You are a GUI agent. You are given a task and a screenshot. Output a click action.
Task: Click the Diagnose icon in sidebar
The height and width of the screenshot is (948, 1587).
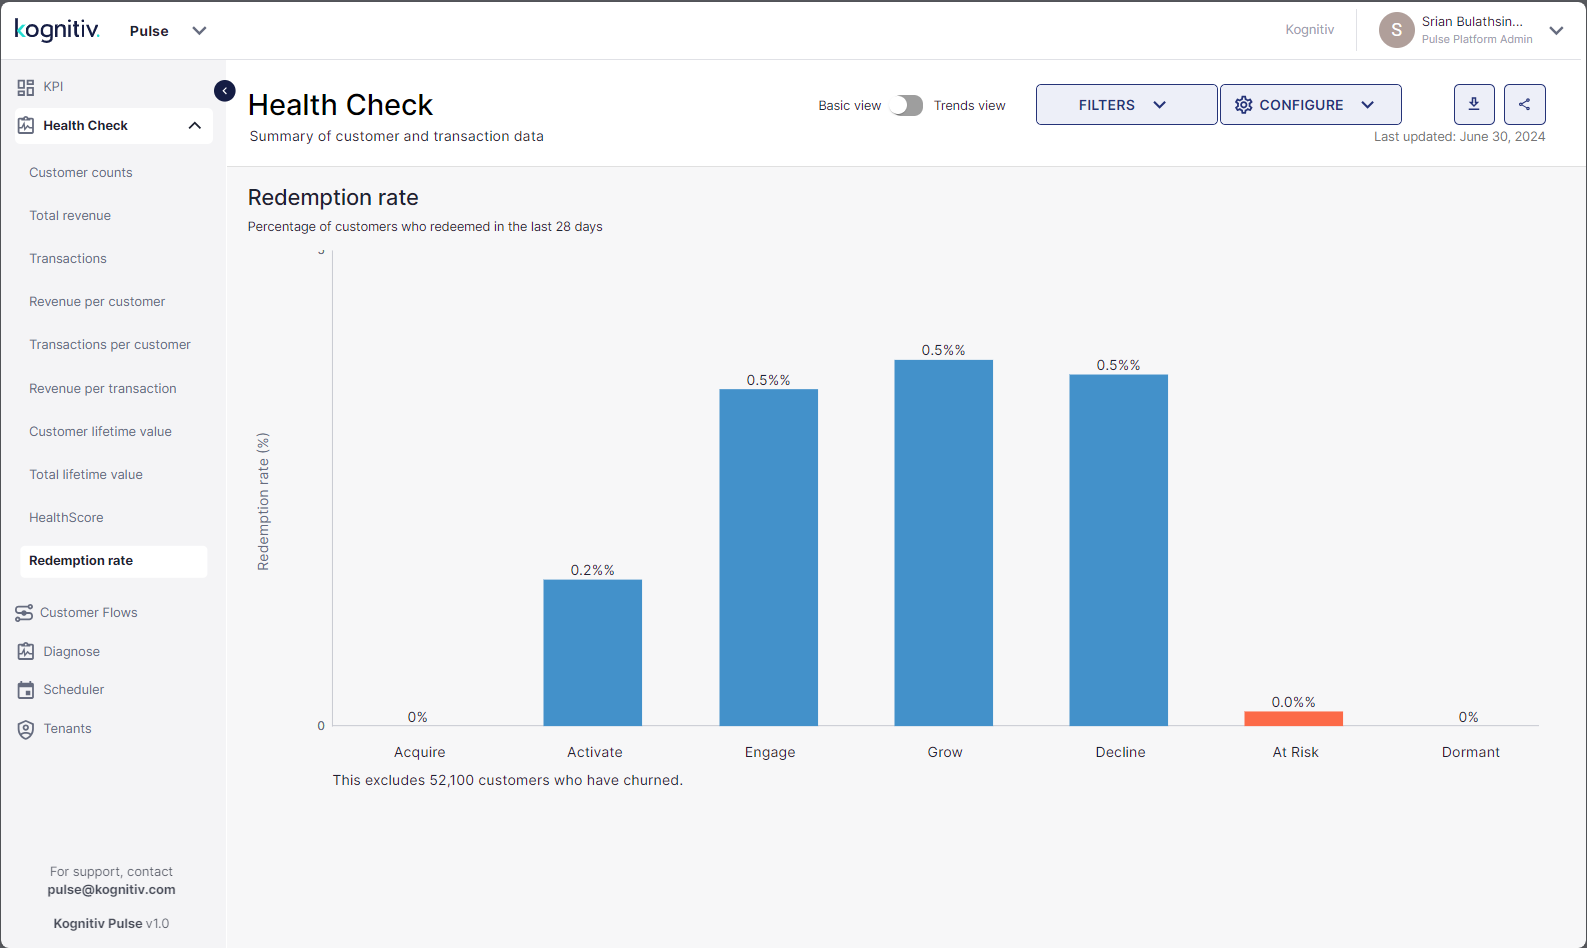pos(26,652)
